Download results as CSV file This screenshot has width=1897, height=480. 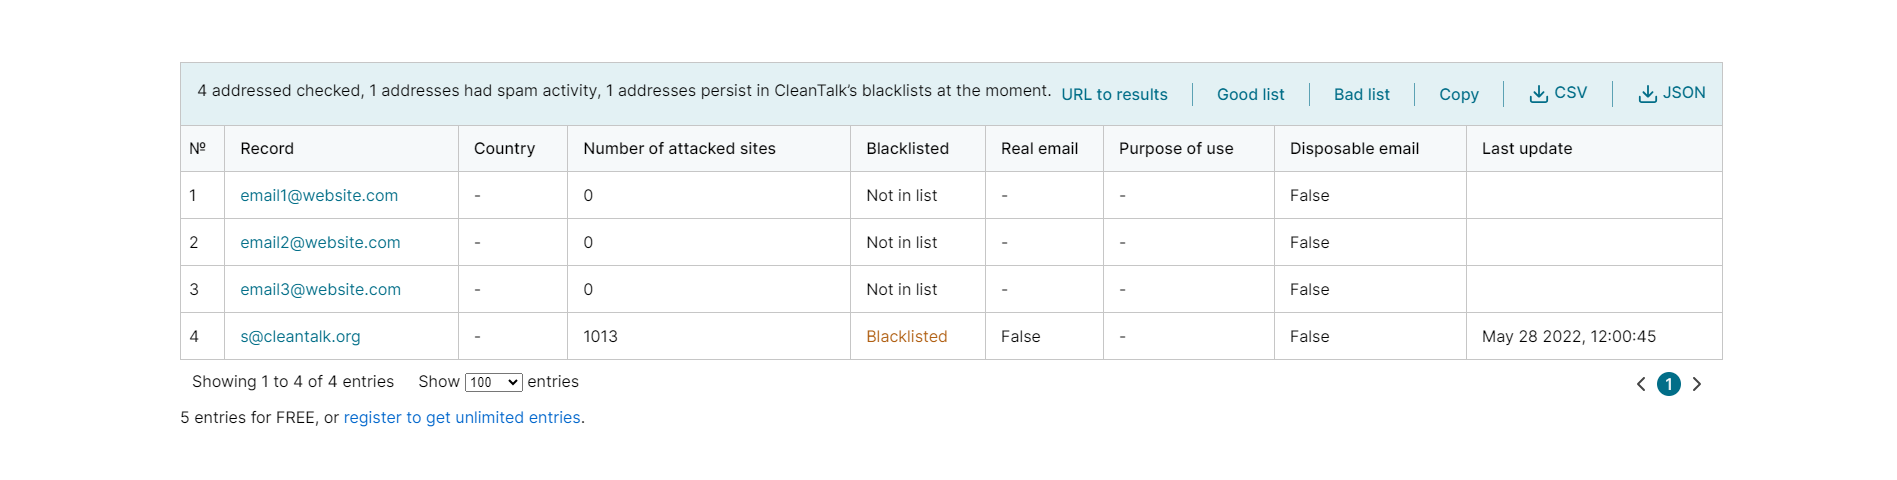tap(1558, 93)
